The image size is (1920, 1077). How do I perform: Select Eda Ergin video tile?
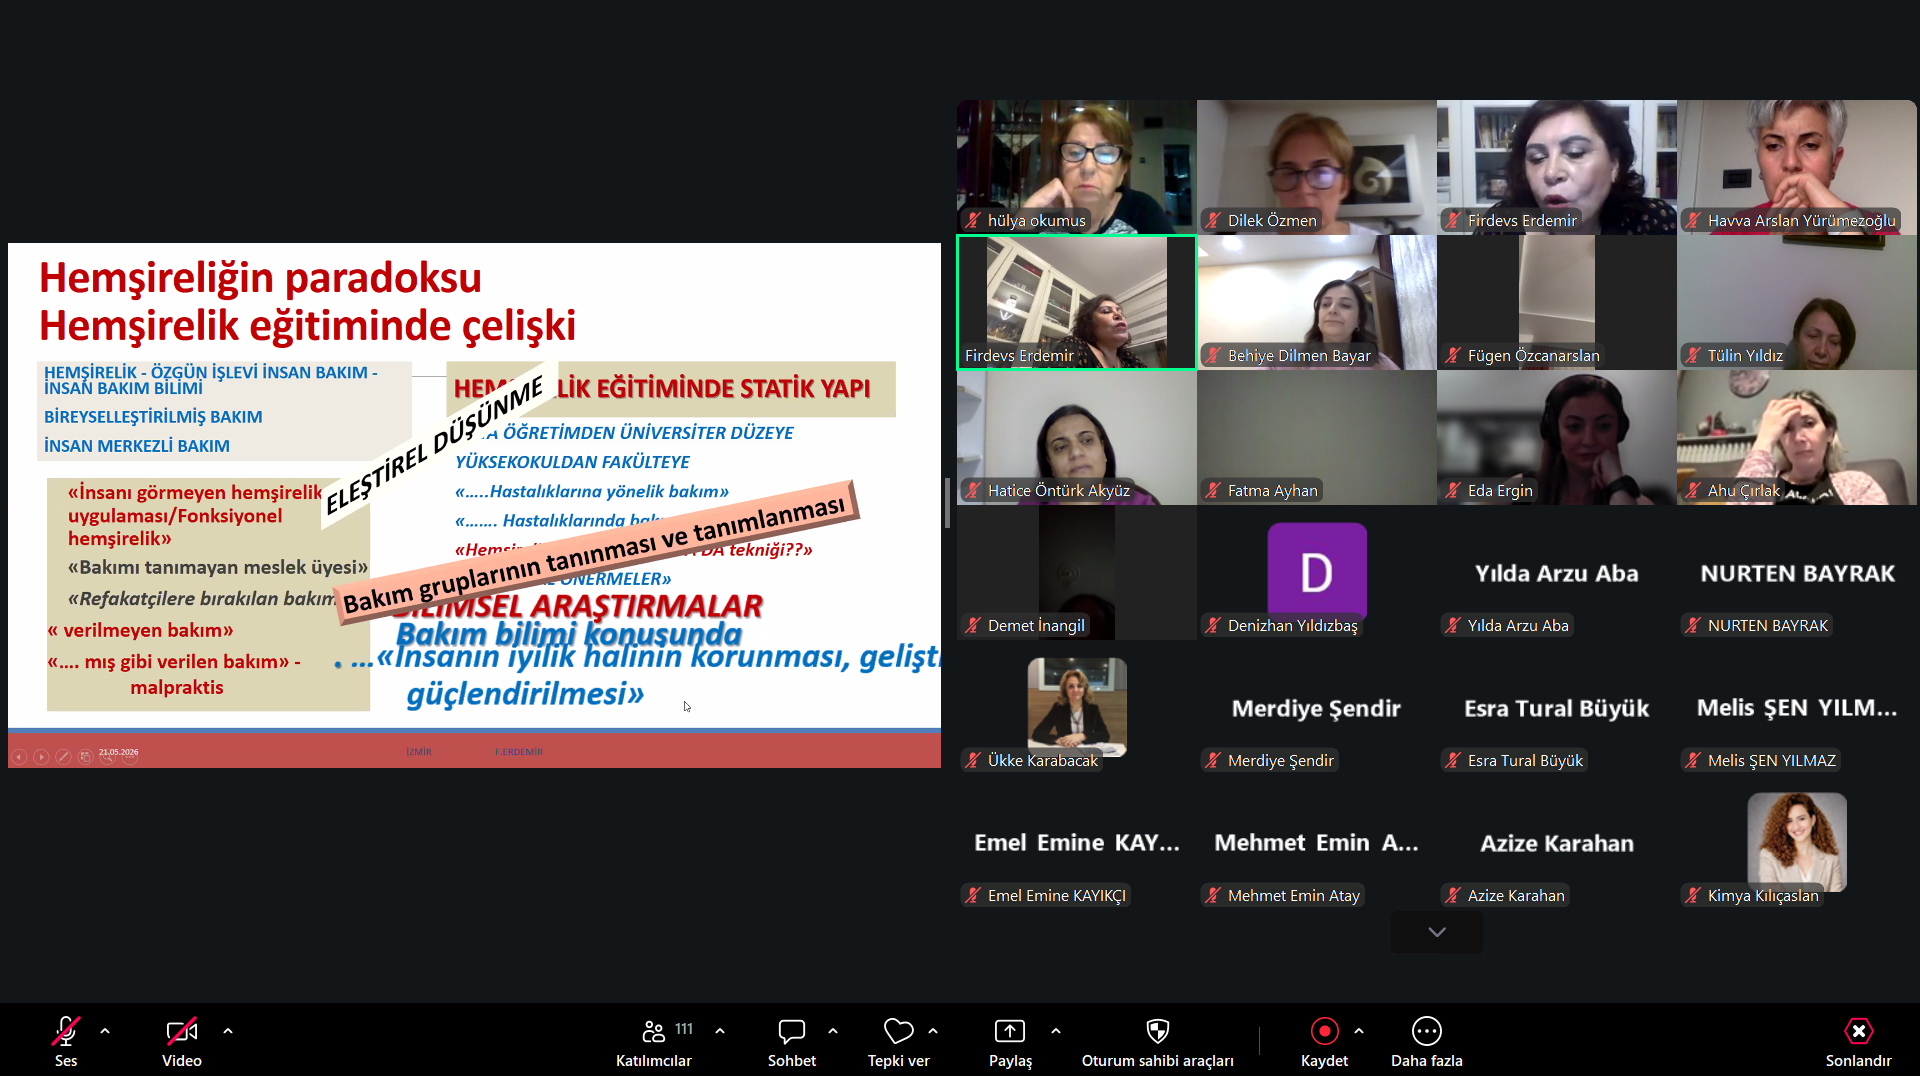click(1557, 437)
